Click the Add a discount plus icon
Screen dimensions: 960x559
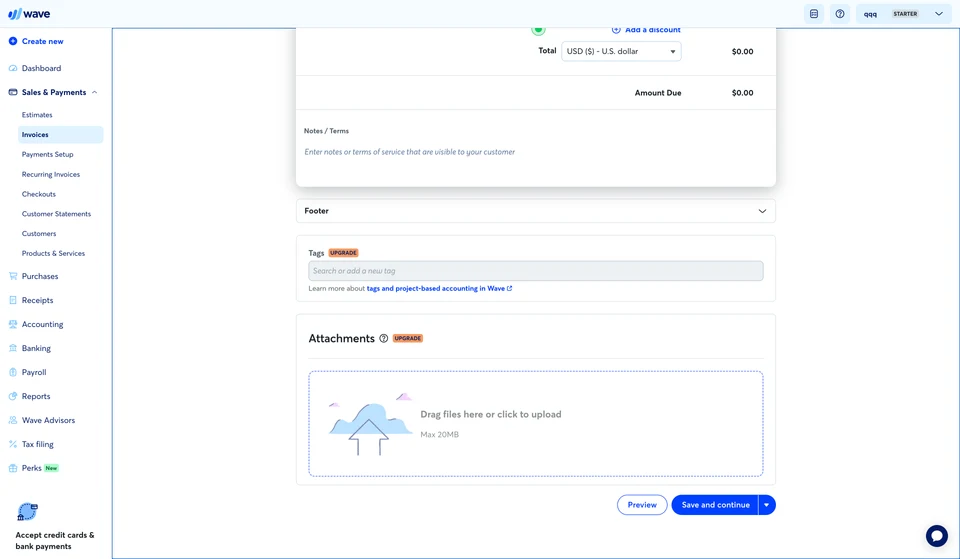coord(616,30)
